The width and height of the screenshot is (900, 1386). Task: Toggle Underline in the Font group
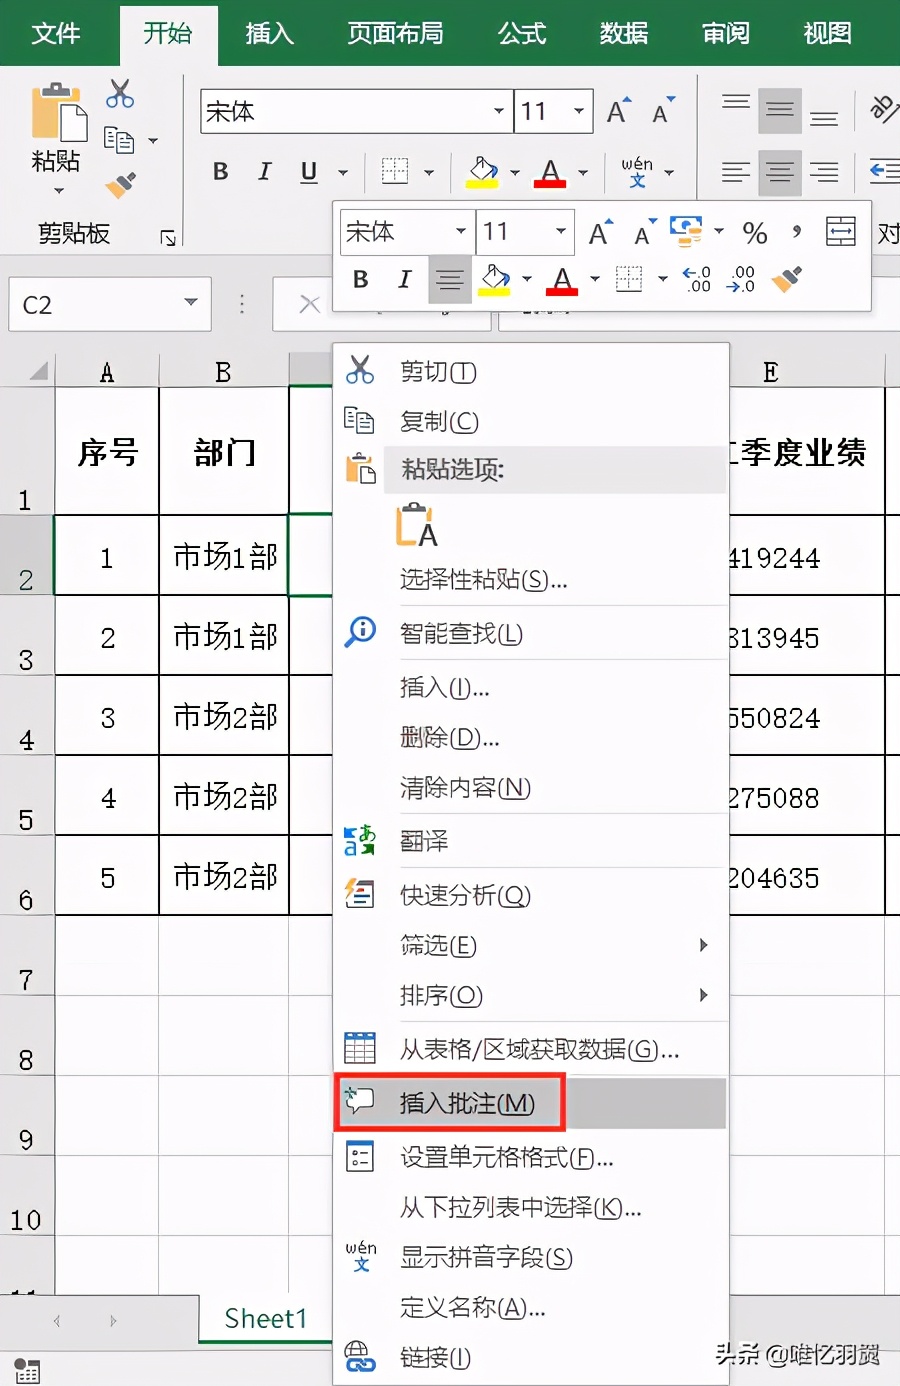pyautogui.click(x=307, y=171)
